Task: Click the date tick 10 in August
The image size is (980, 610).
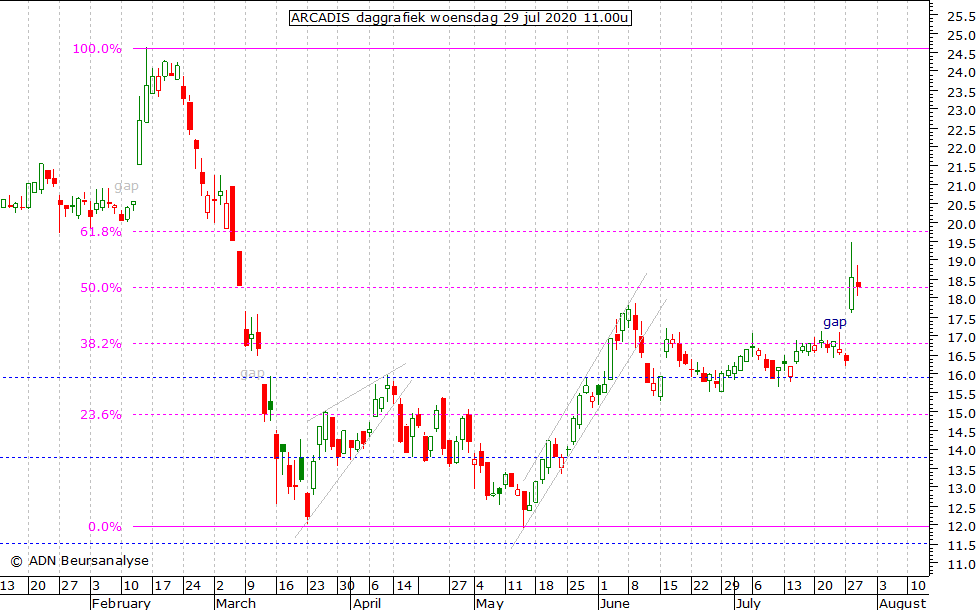Action: 918,586
